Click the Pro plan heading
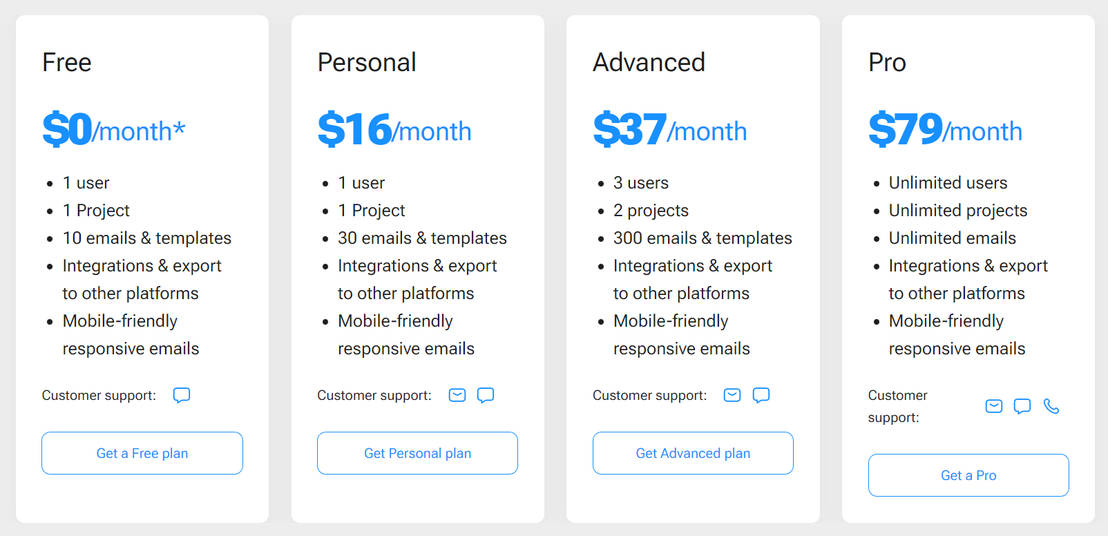The width and height of the screenshot is (1108, 536). pyautogui.click(x=887, y=62)
